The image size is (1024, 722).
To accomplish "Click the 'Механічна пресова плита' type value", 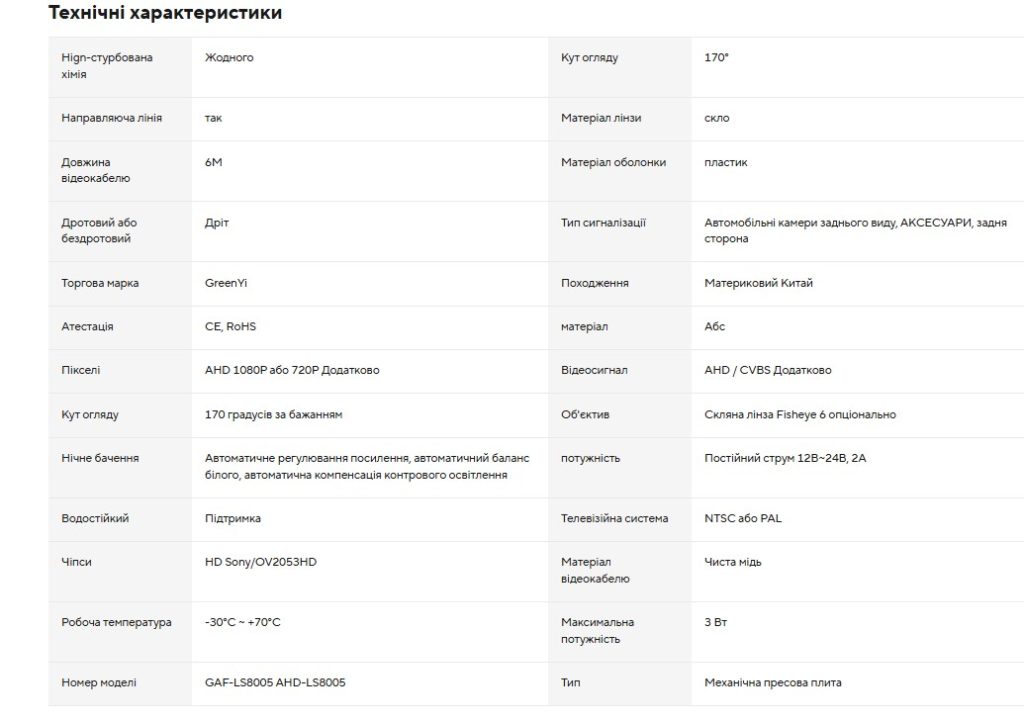I will (x=772, y=683).
